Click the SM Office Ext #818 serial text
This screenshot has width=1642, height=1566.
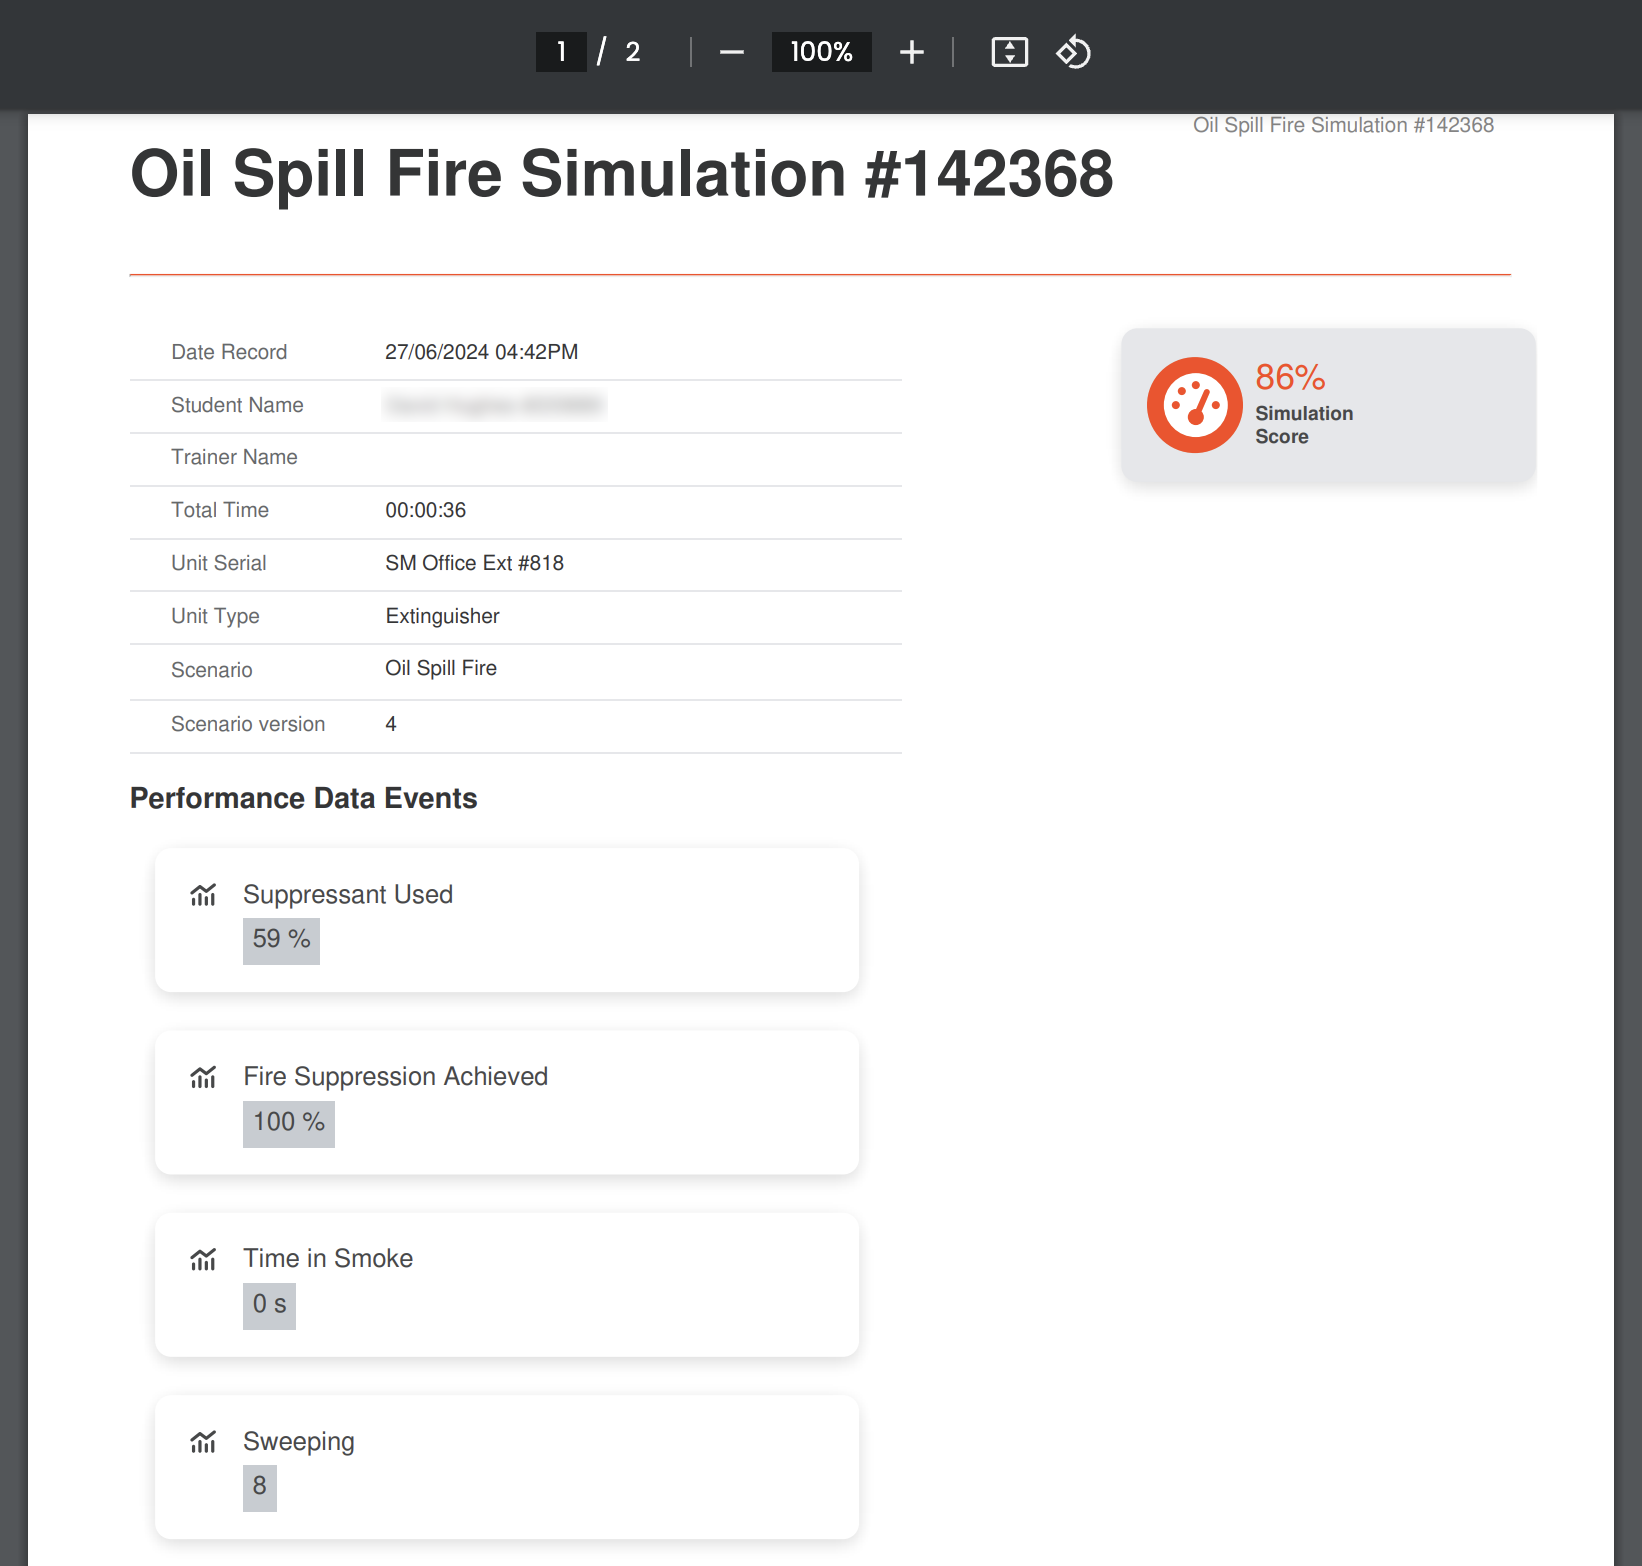(475, 563)
